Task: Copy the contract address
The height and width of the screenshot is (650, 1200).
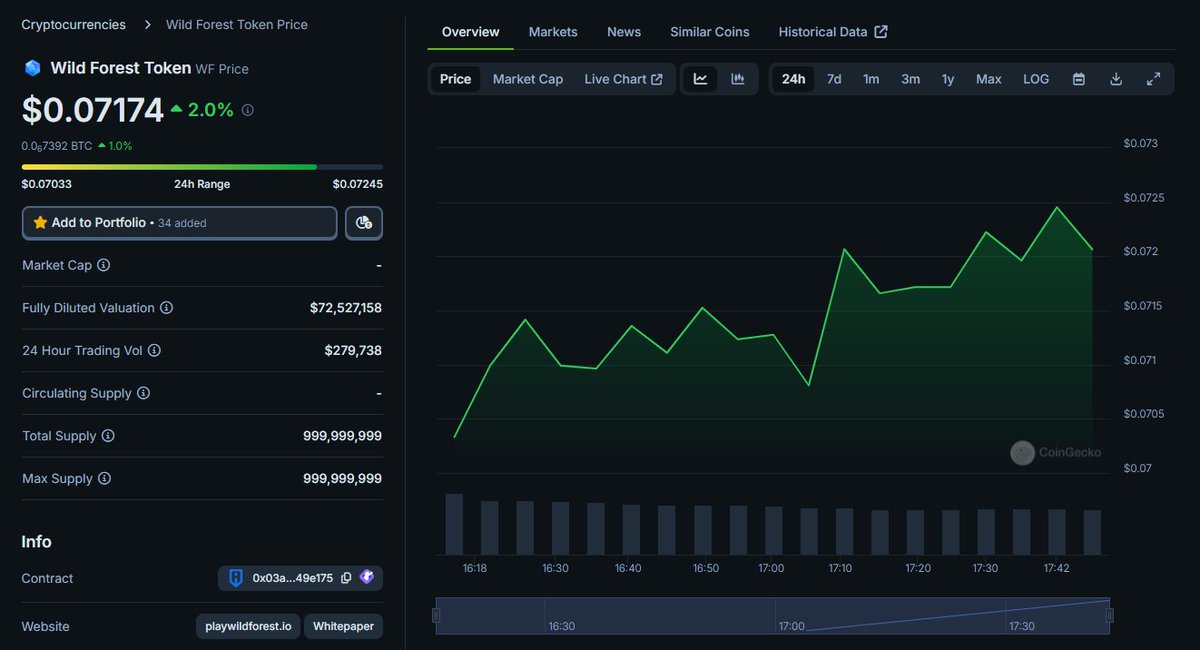Action: click(346, 578)
